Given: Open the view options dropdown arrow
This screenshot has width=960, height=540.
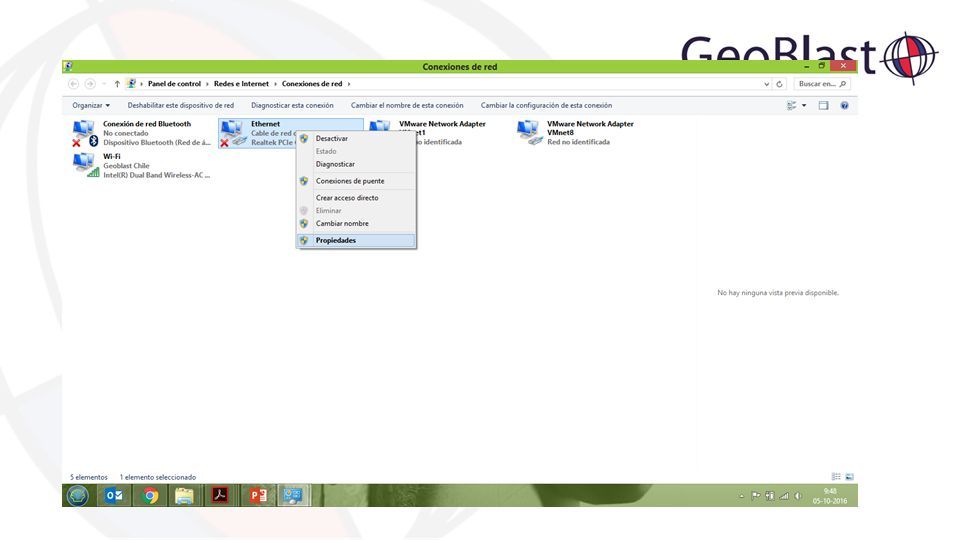Looking at the screenshot, I should pos(804,105).
